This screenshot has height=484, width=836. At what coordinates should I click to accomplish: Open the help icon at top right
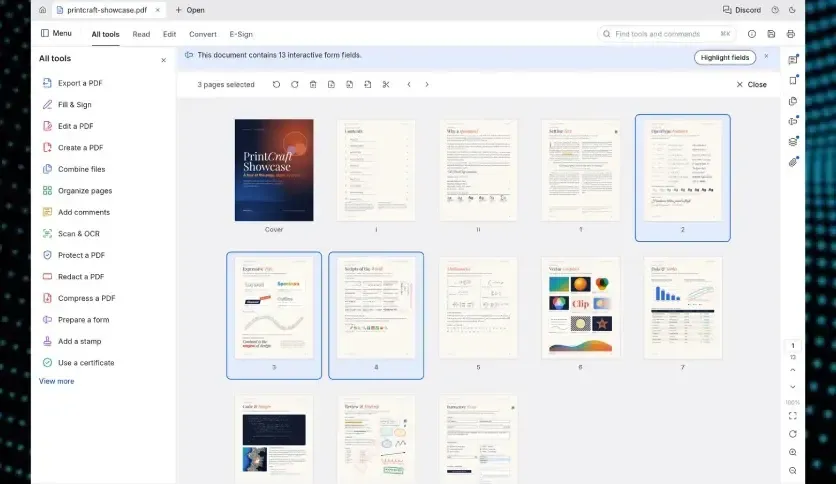(x=775, y=10)
